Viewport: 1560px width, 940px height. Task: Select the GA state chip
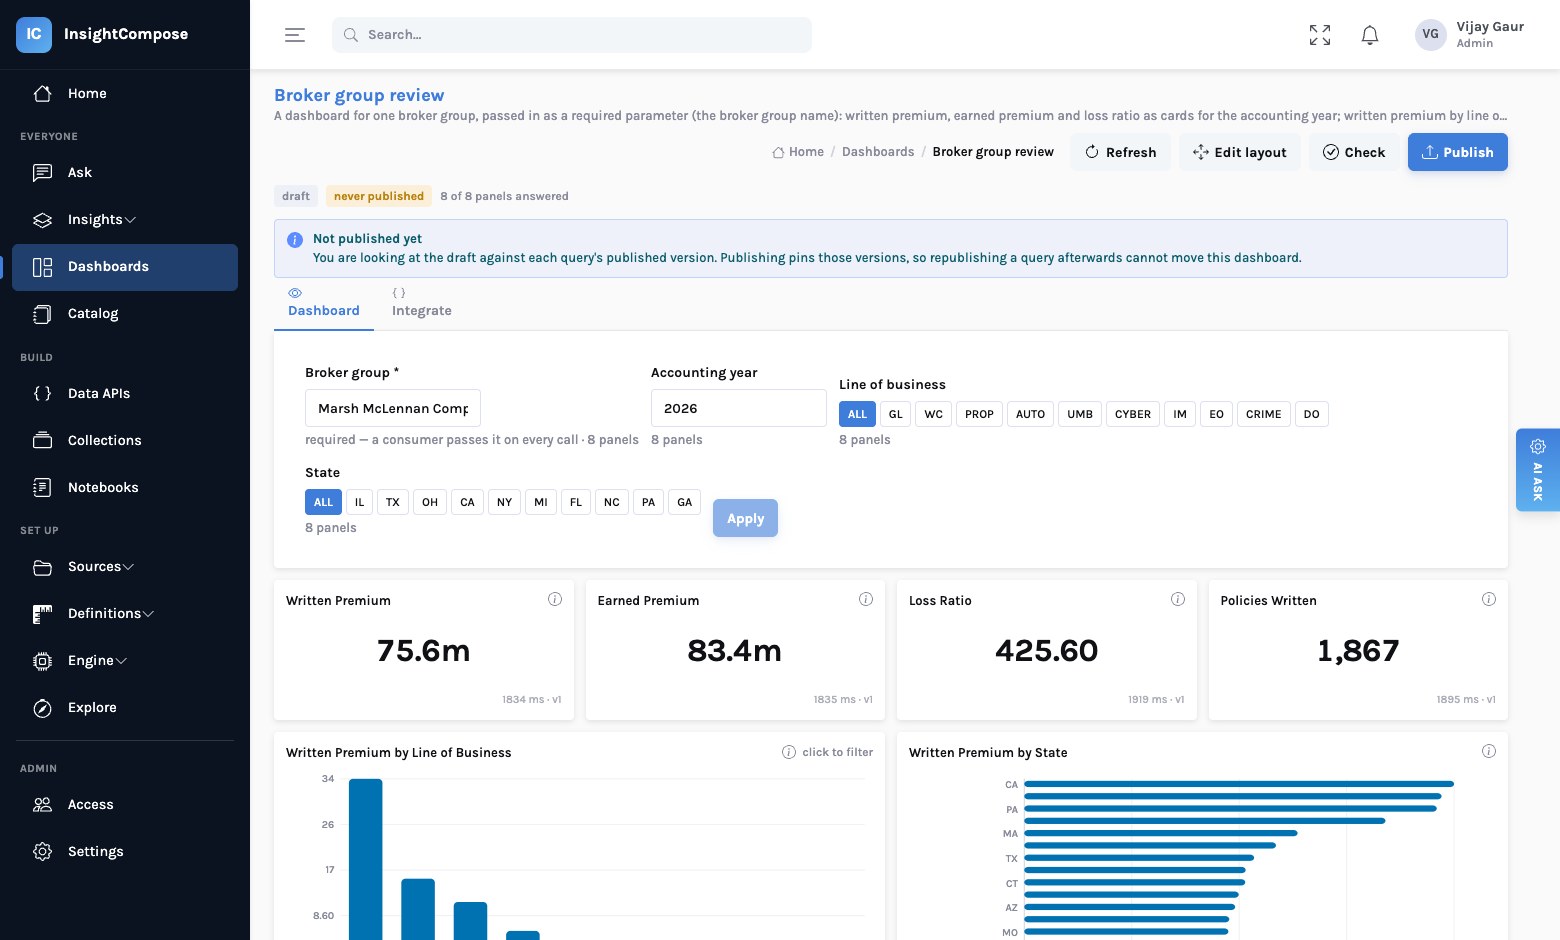pyautogui.click(x=685, y=502)
